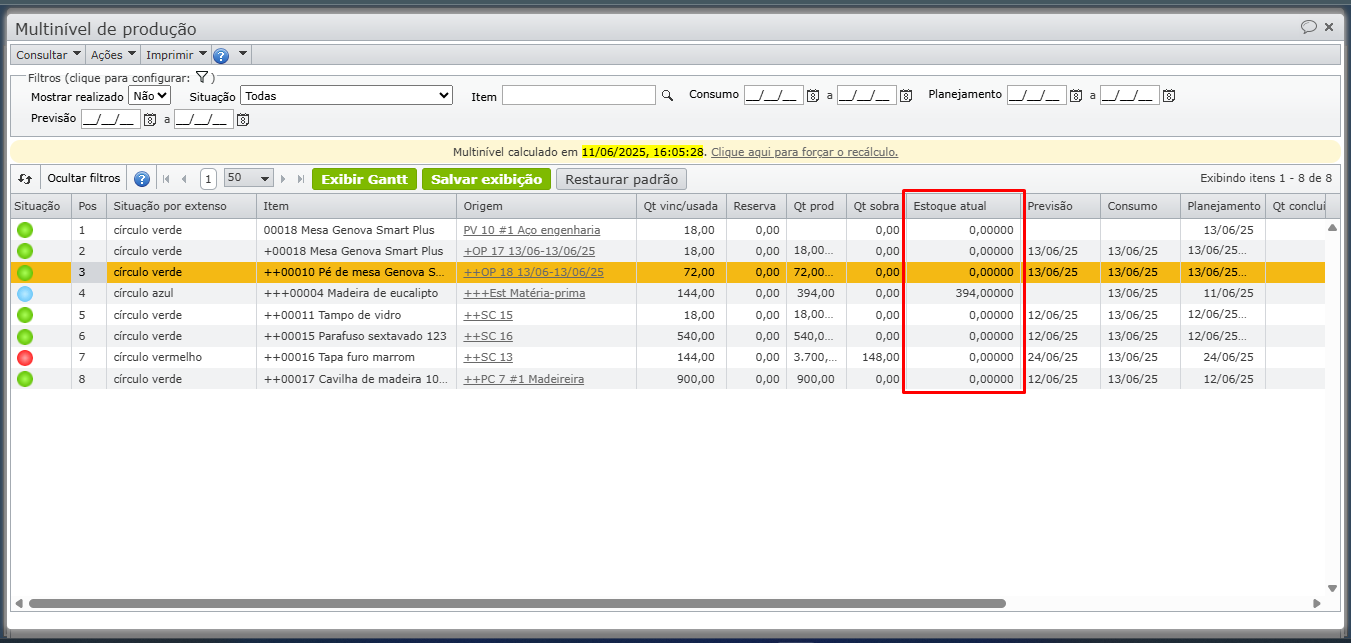
Task: Open the Consultar menu
Action: tap(48, 55)
